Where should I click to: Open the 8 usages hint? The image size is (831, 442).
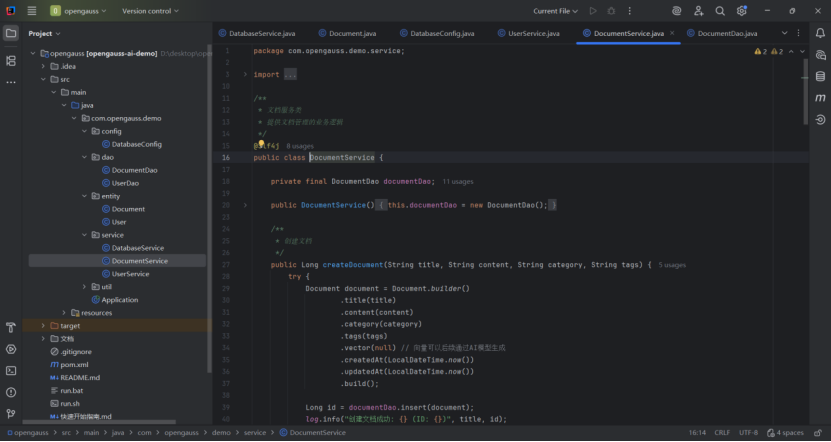pyautogui.click(x=300, y=146)
